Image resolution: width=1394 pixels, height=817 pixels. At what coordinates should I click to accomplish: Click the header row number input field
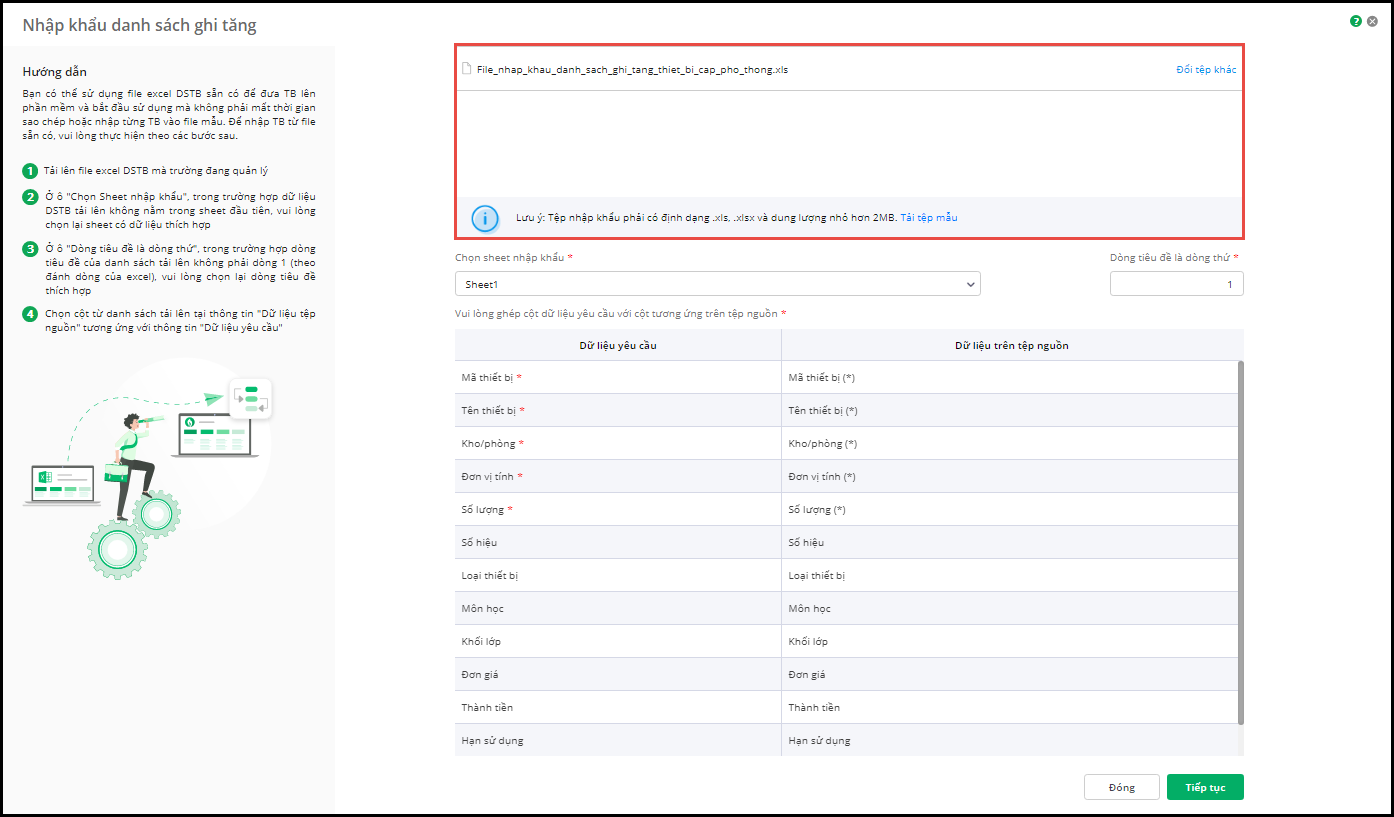[x=1176, y=285]
